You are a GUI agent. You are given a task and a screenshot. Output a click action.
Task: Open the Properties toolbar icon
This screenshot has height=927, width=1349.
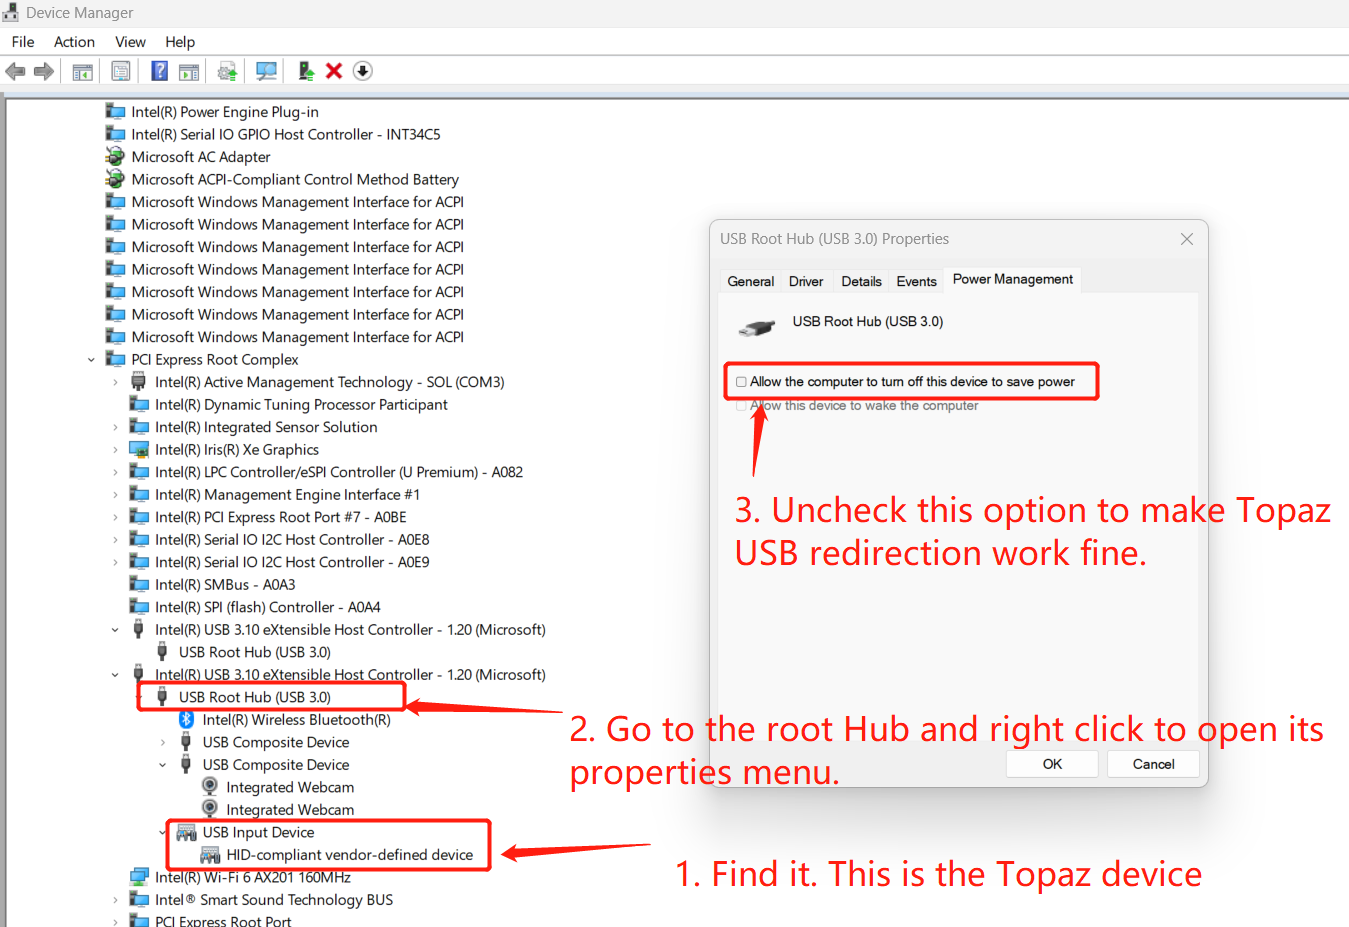coord(121,71)
